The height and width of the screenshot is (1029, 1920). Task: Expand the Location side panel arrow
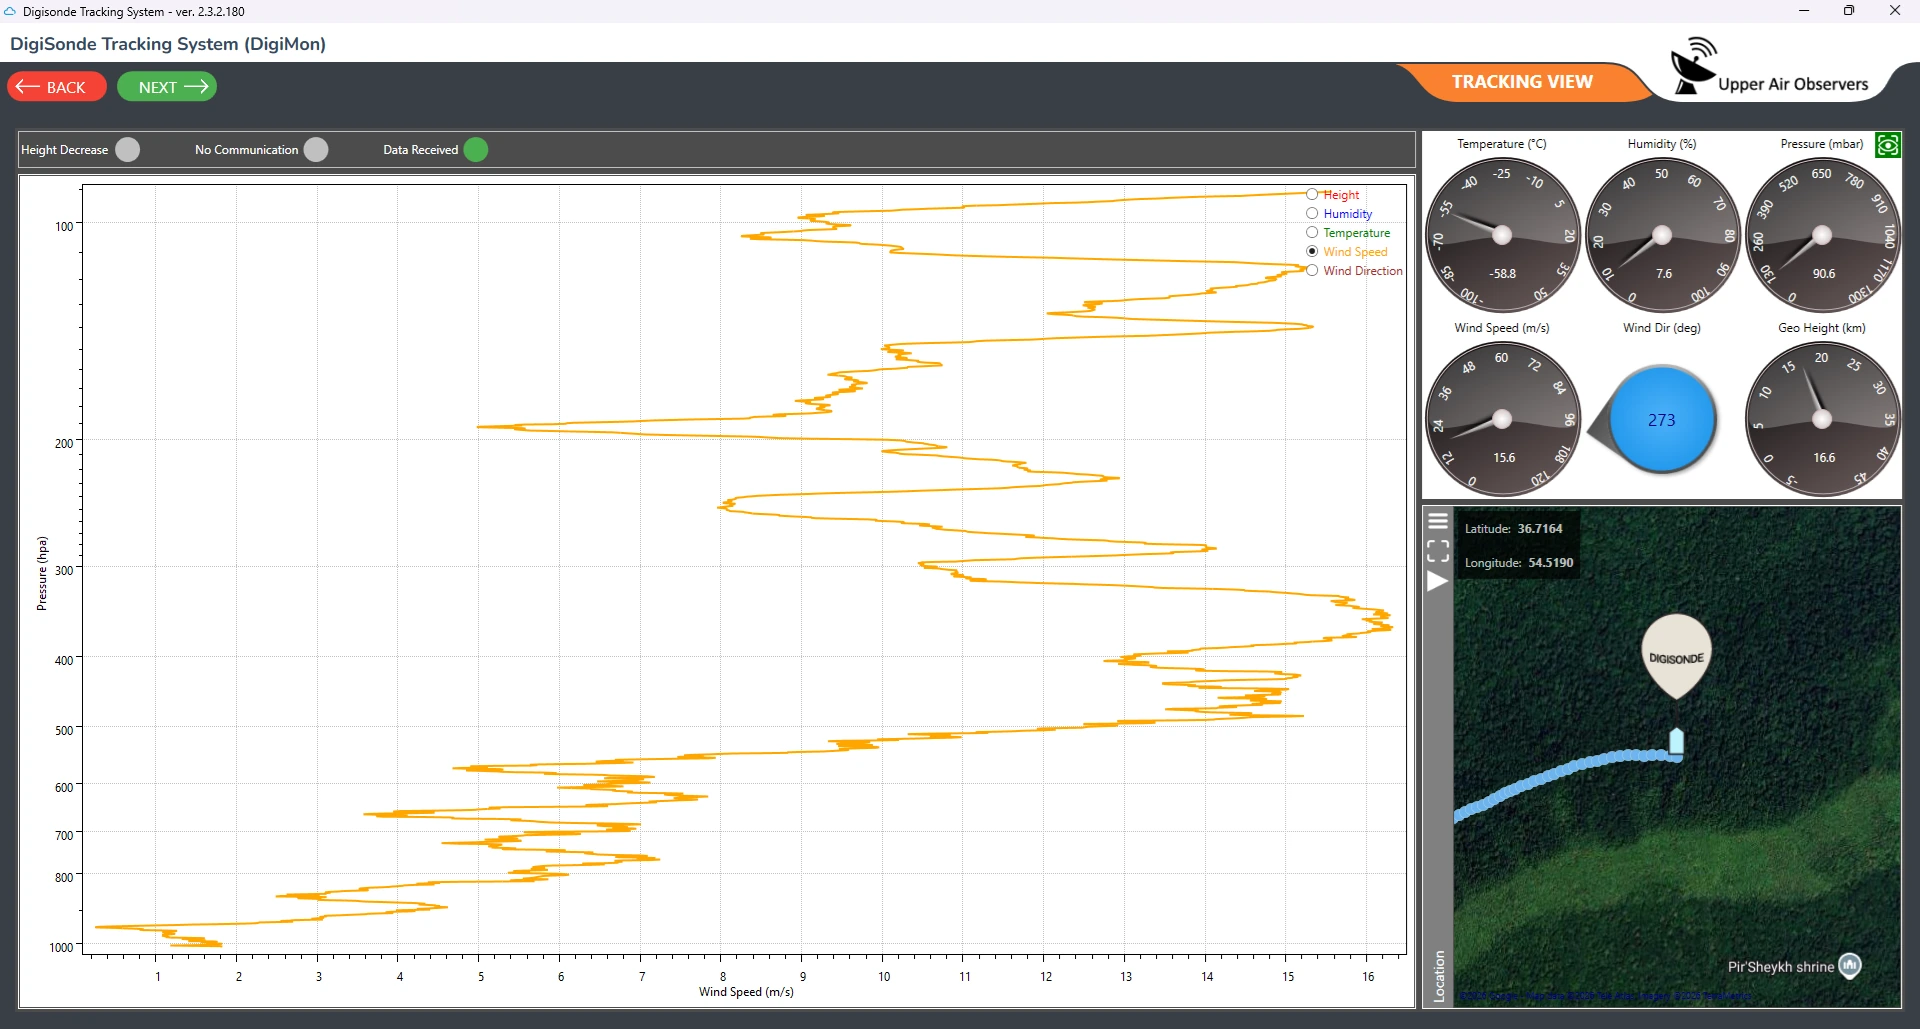1438,582
